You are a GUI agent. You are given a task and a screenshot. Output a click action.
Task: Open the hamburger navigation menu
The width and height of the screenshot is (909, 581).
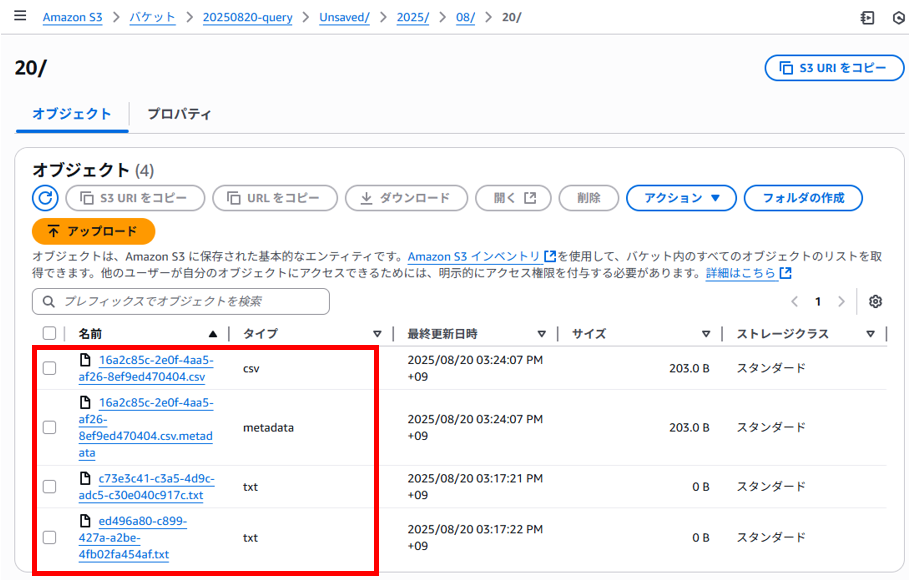click(20, 16)
